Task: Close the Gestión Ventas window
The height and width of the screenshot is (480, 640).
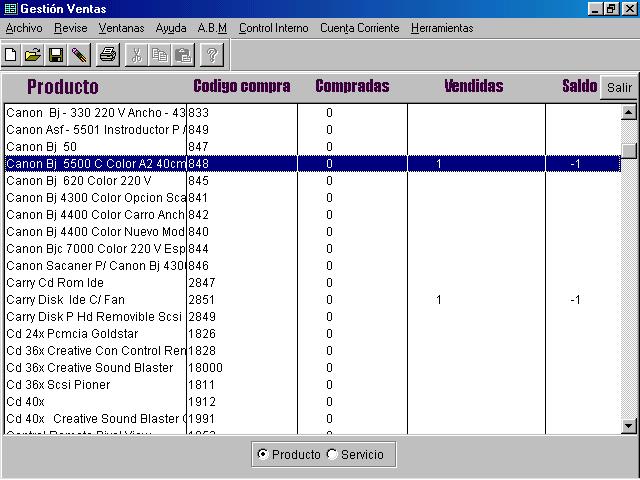Action: (x=629, y=9)
